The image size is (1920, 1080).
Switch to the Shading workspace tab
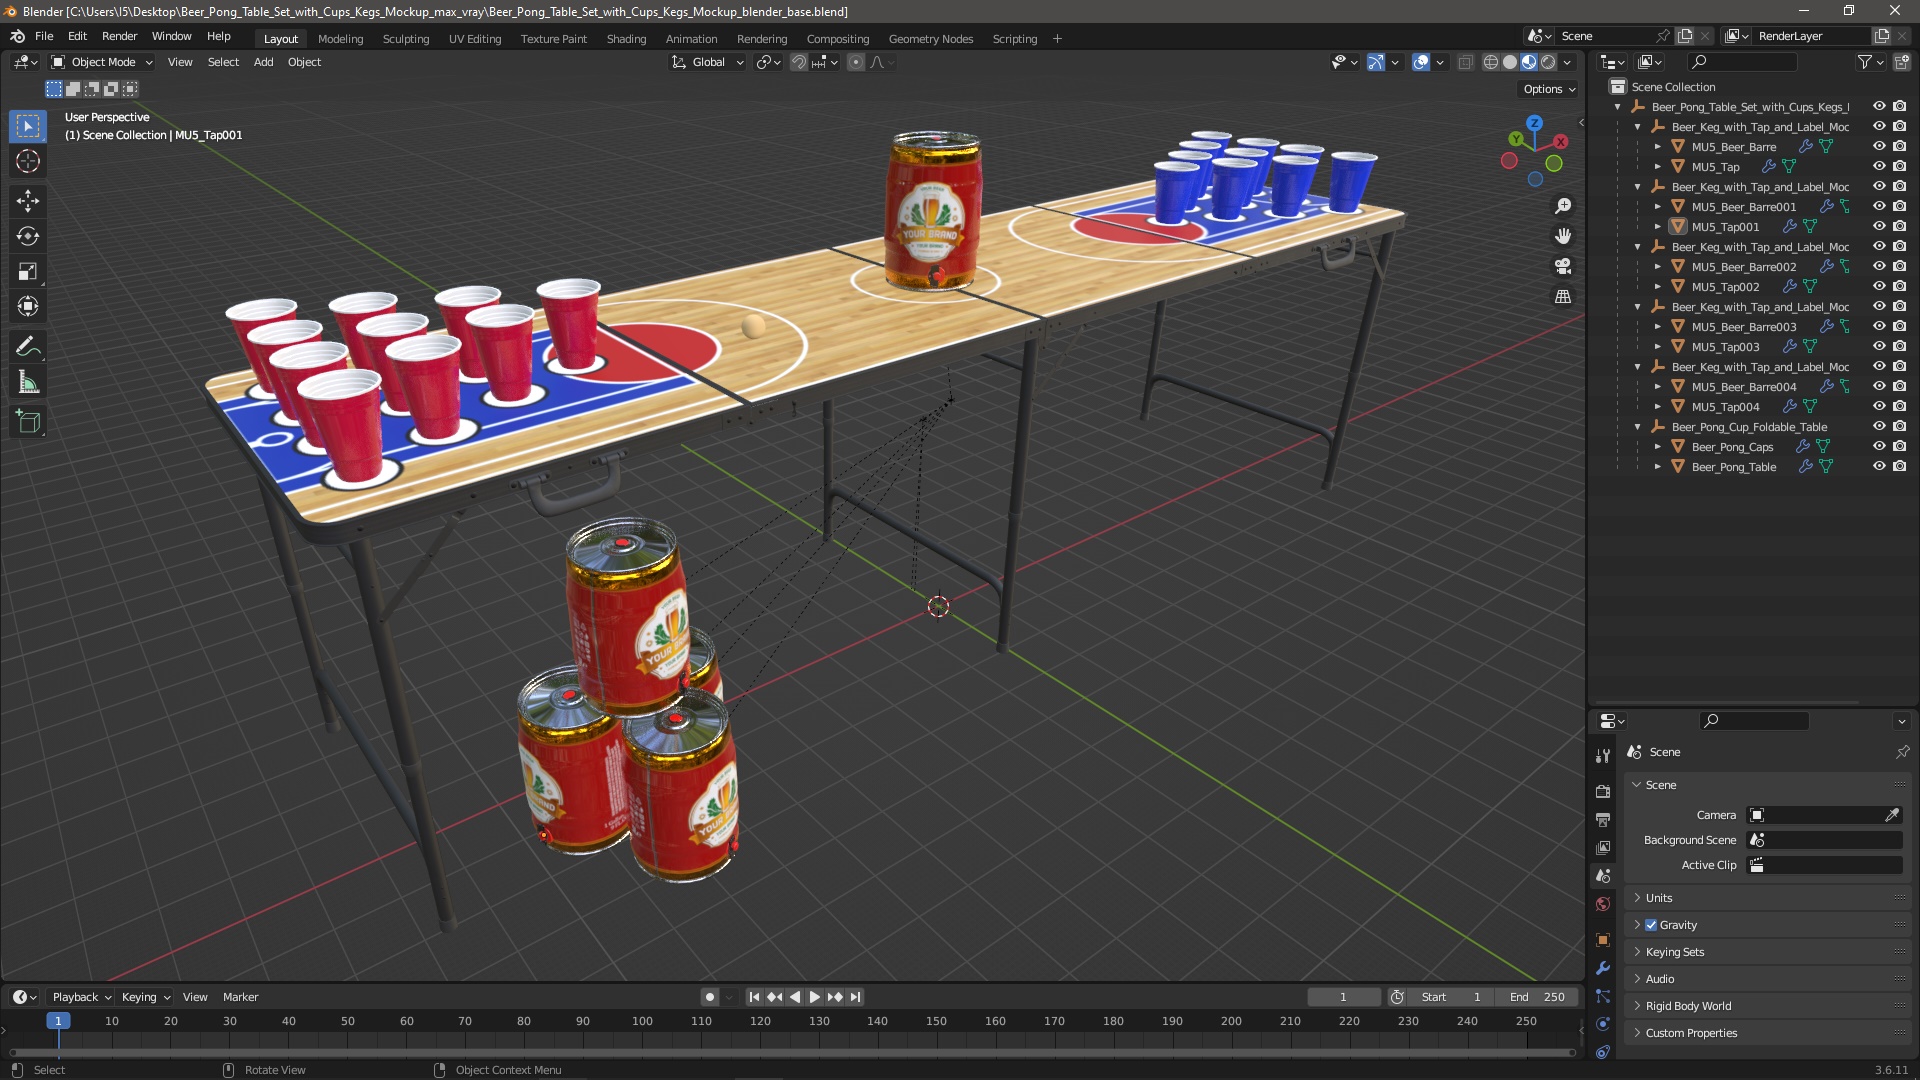click(x=626, y=39)
